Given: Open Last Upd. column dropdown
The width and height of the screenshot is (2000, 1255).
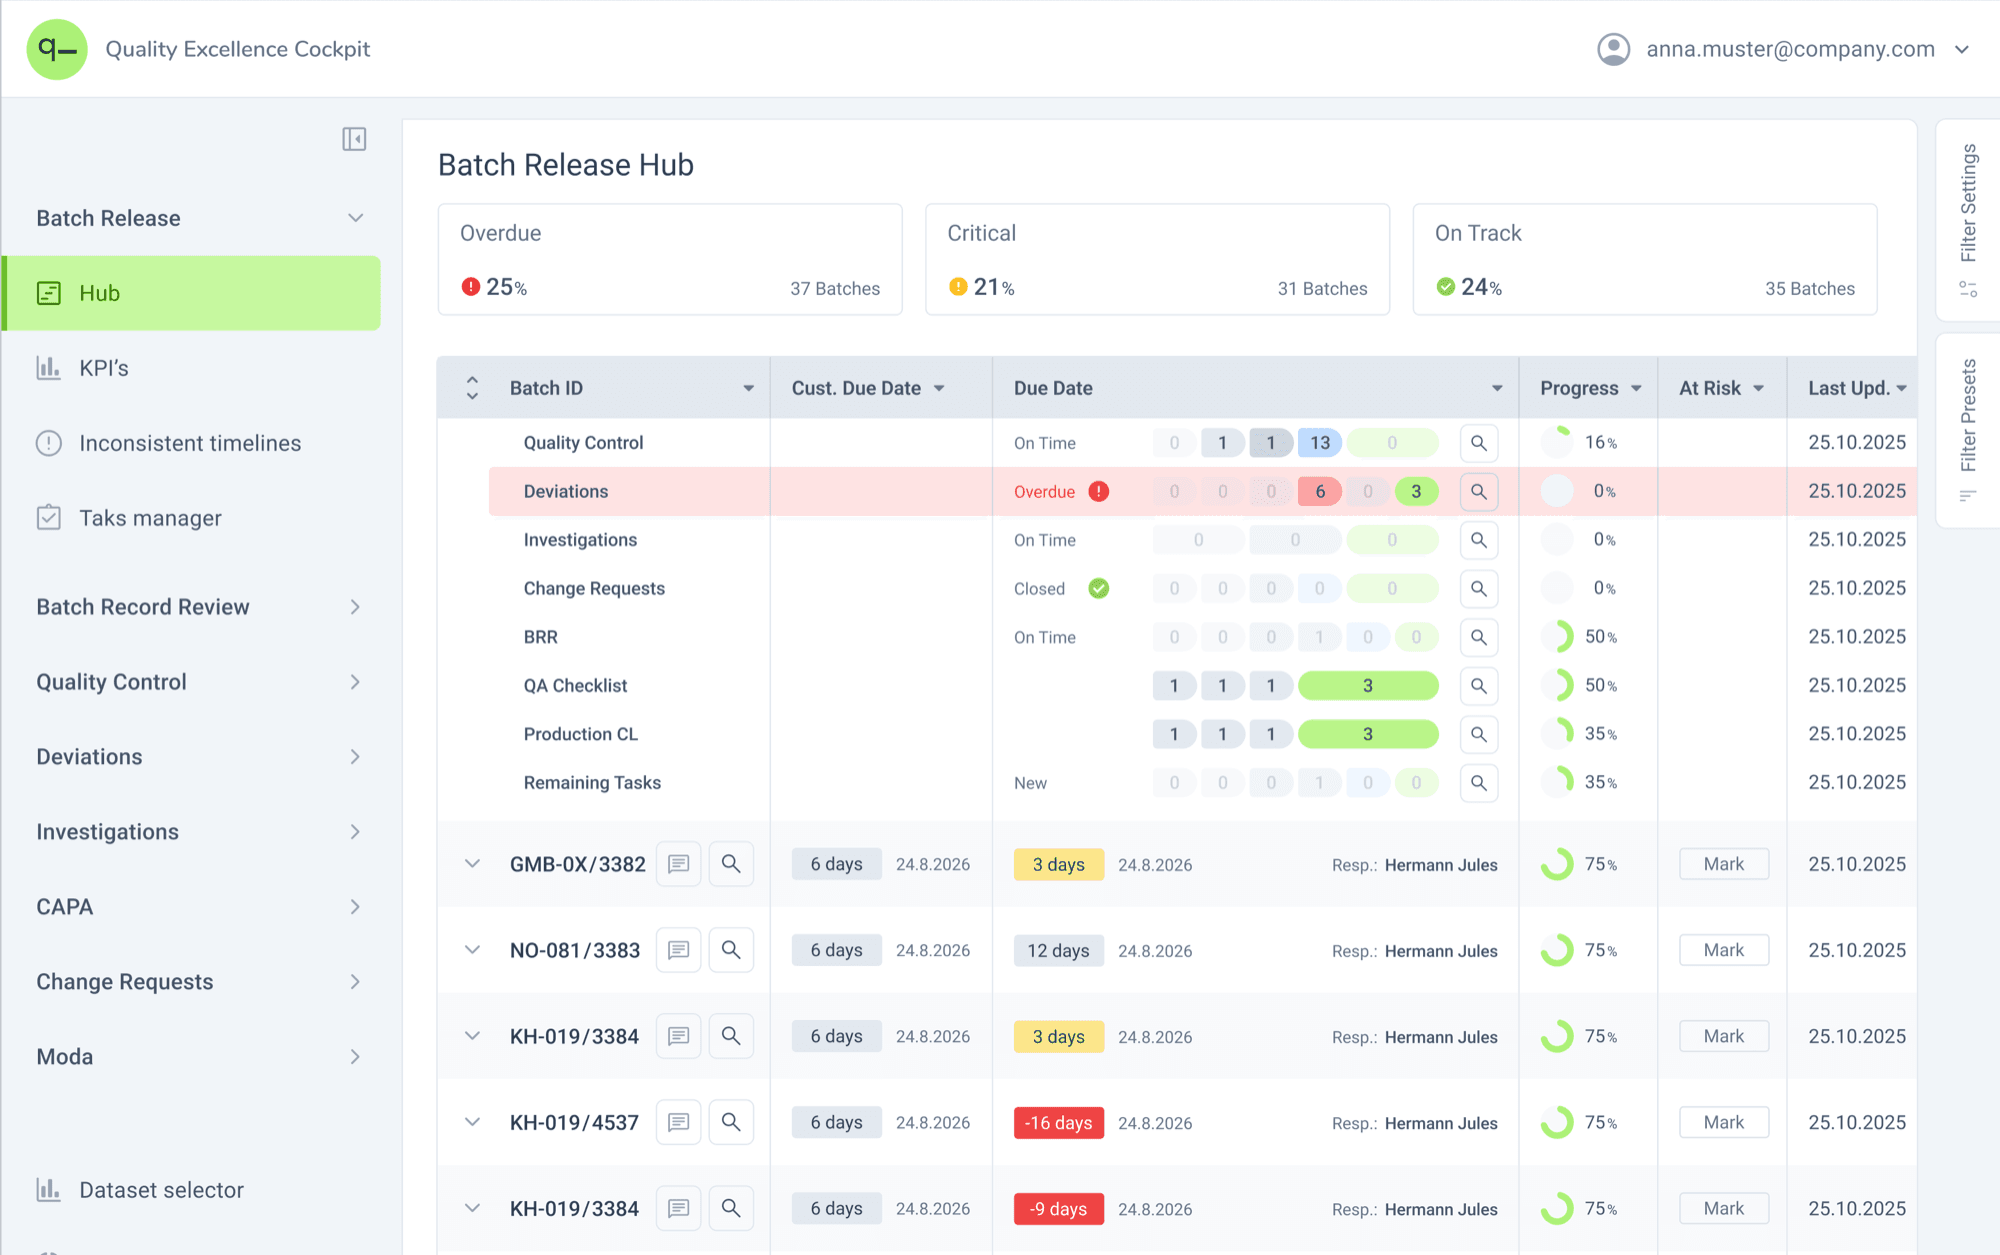Looking at the screenshot, I should coord(1901,388).
